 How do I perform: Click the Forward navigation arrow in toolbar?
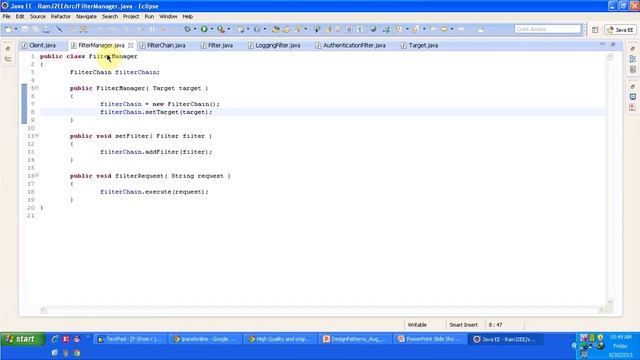coord(461,29)
